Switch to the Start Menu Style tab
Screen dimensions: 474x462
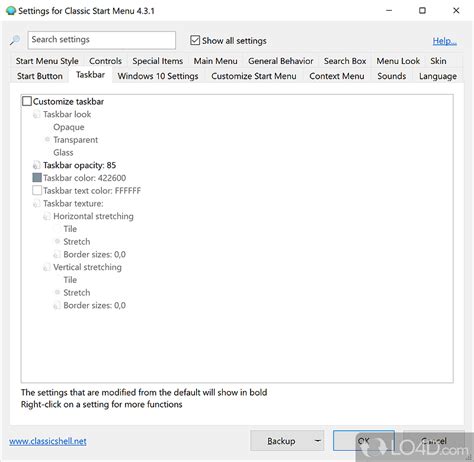pos(47,61)
